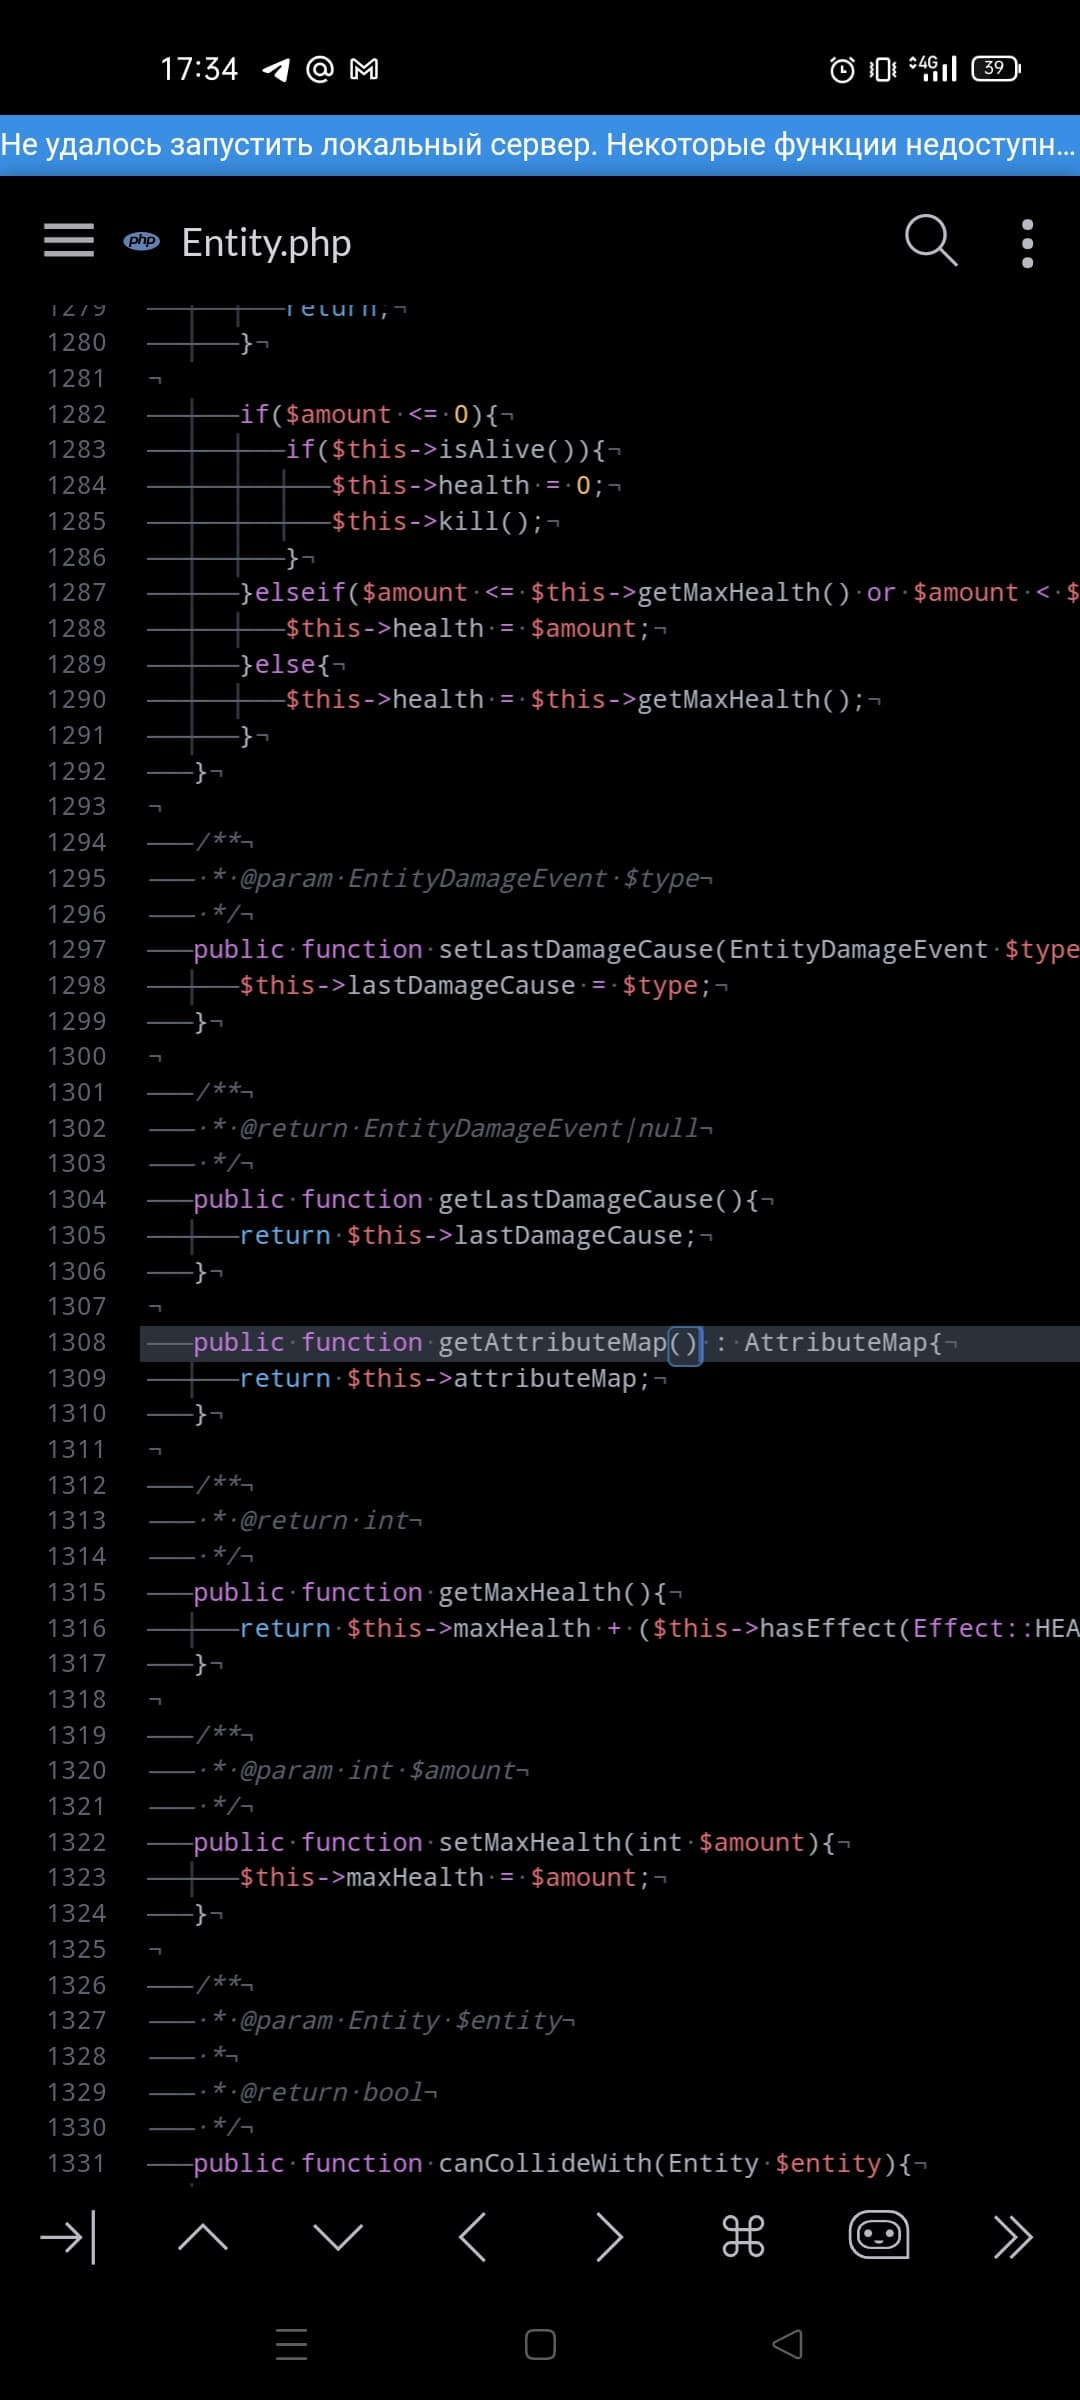Insert tab using the tab key icon

[x=68, y=2236]
